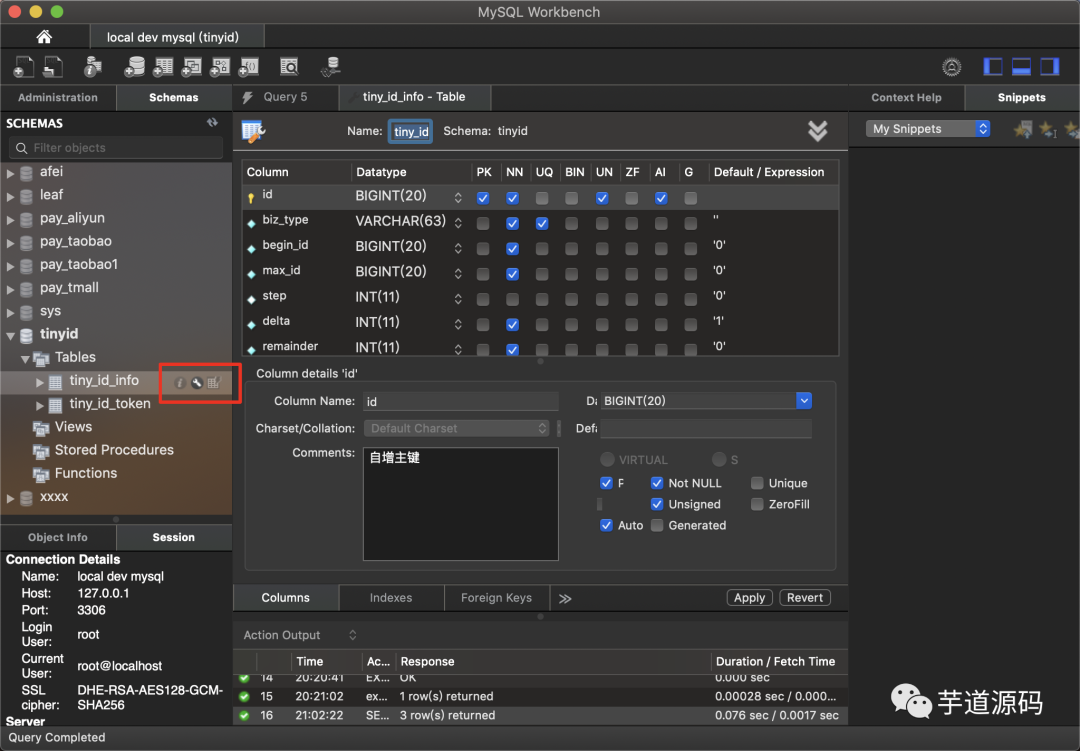The height and width of the screenshot is (751, 1080).
Task: Open the Indexes tab
Action: point(391,598)
